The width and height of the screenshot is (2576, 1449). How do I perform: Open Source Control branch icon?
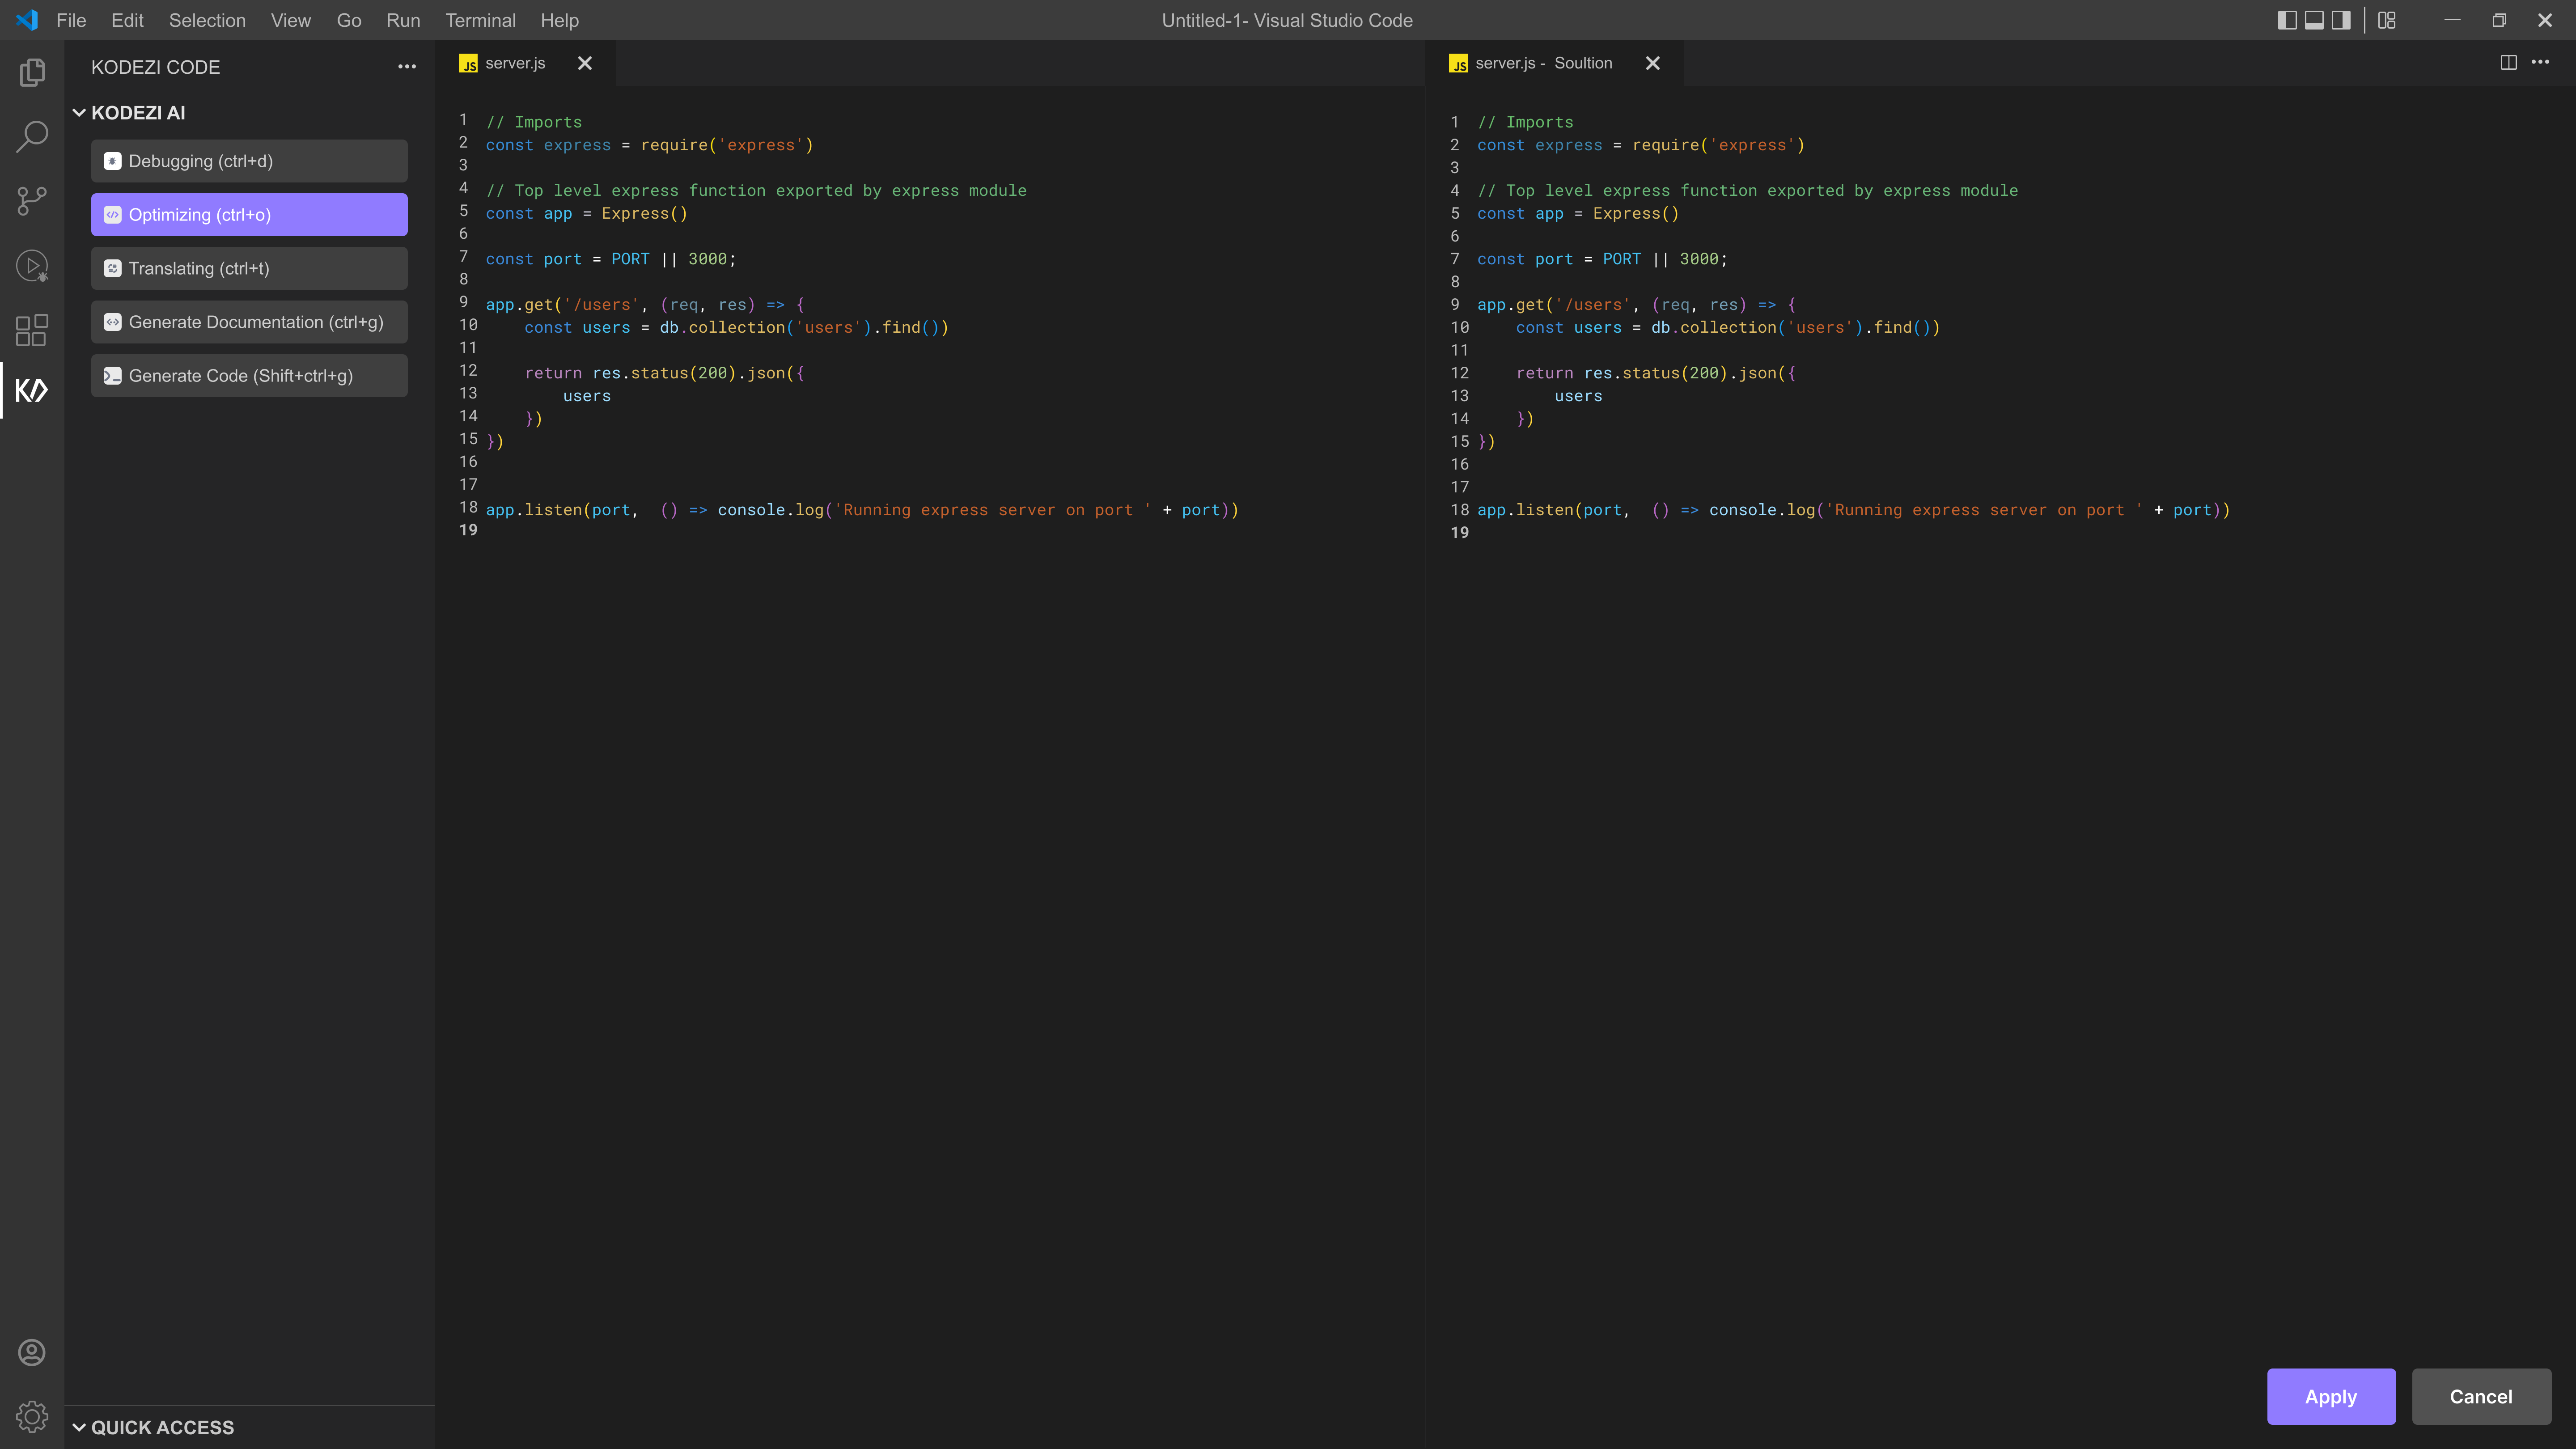click(x=32, y=201)
